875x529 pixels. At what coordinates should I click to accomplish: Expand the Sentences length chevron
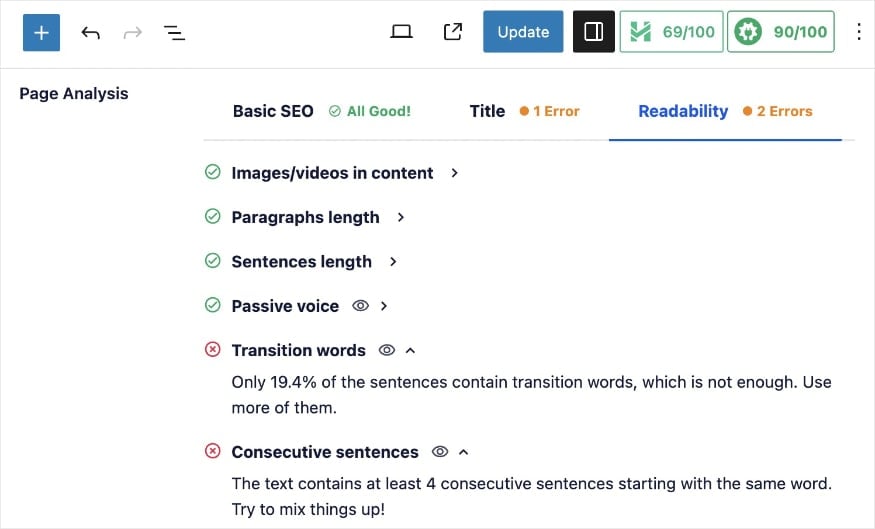coord(393,261)
